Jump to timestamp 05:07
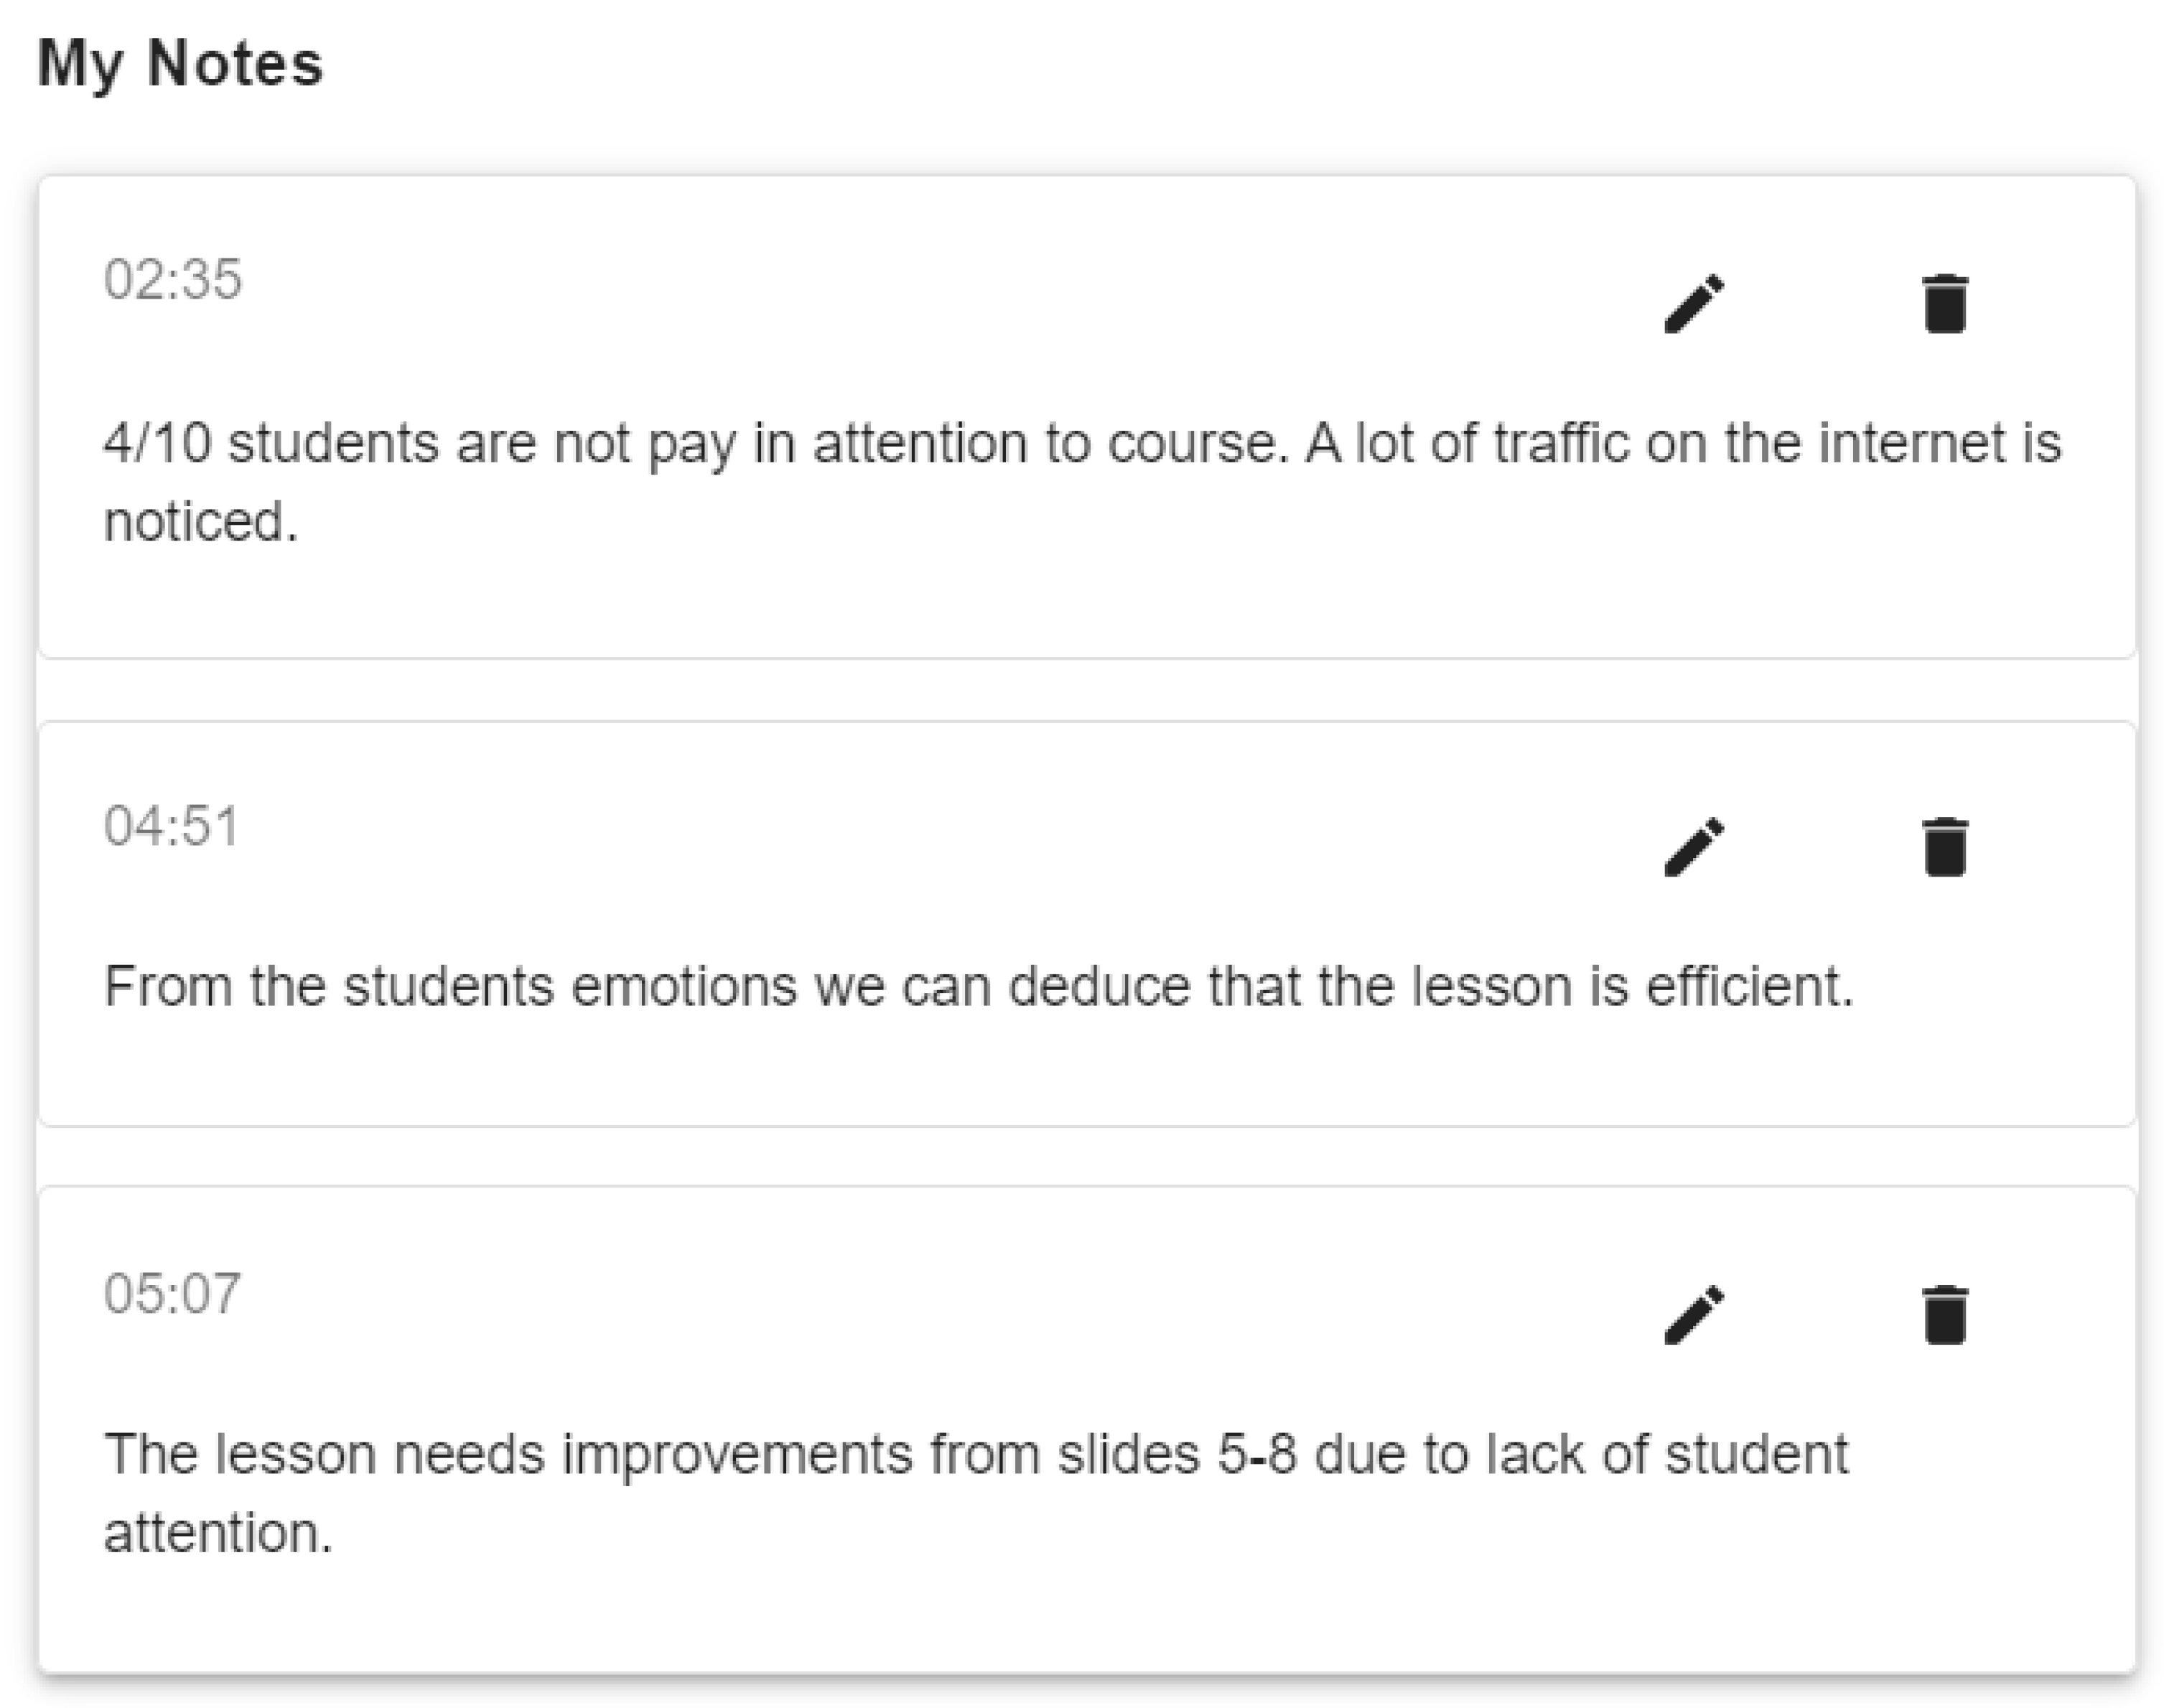 coord(172,1293)
